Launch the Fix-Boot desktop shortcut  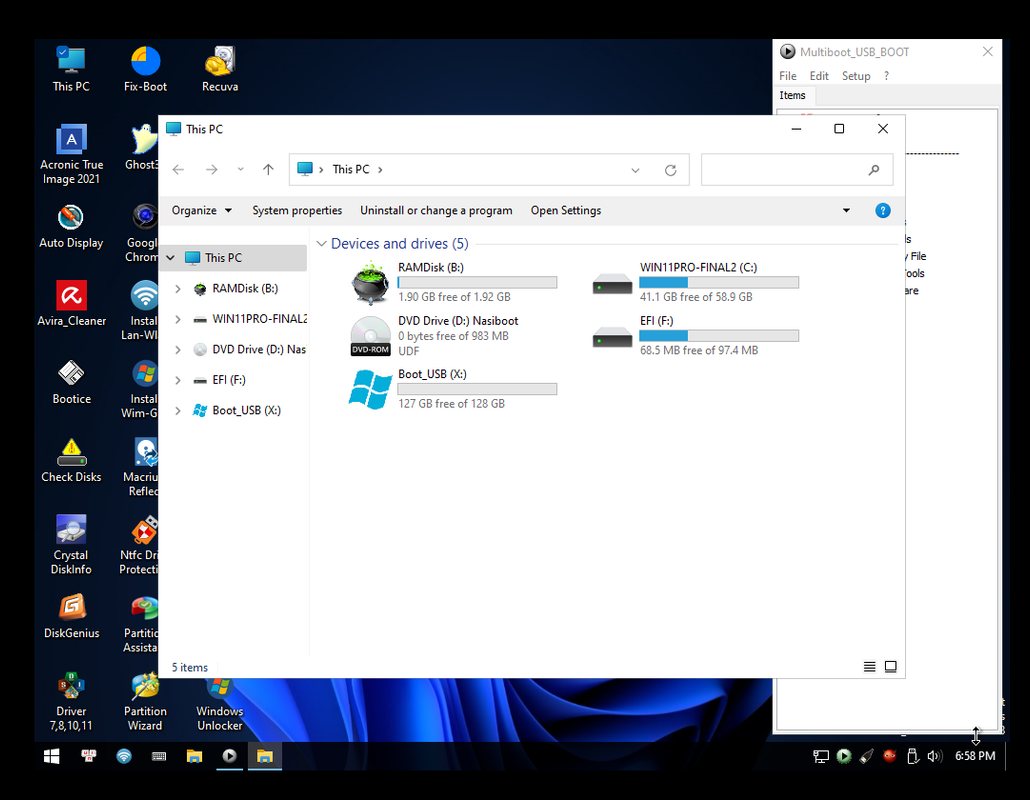145,69
